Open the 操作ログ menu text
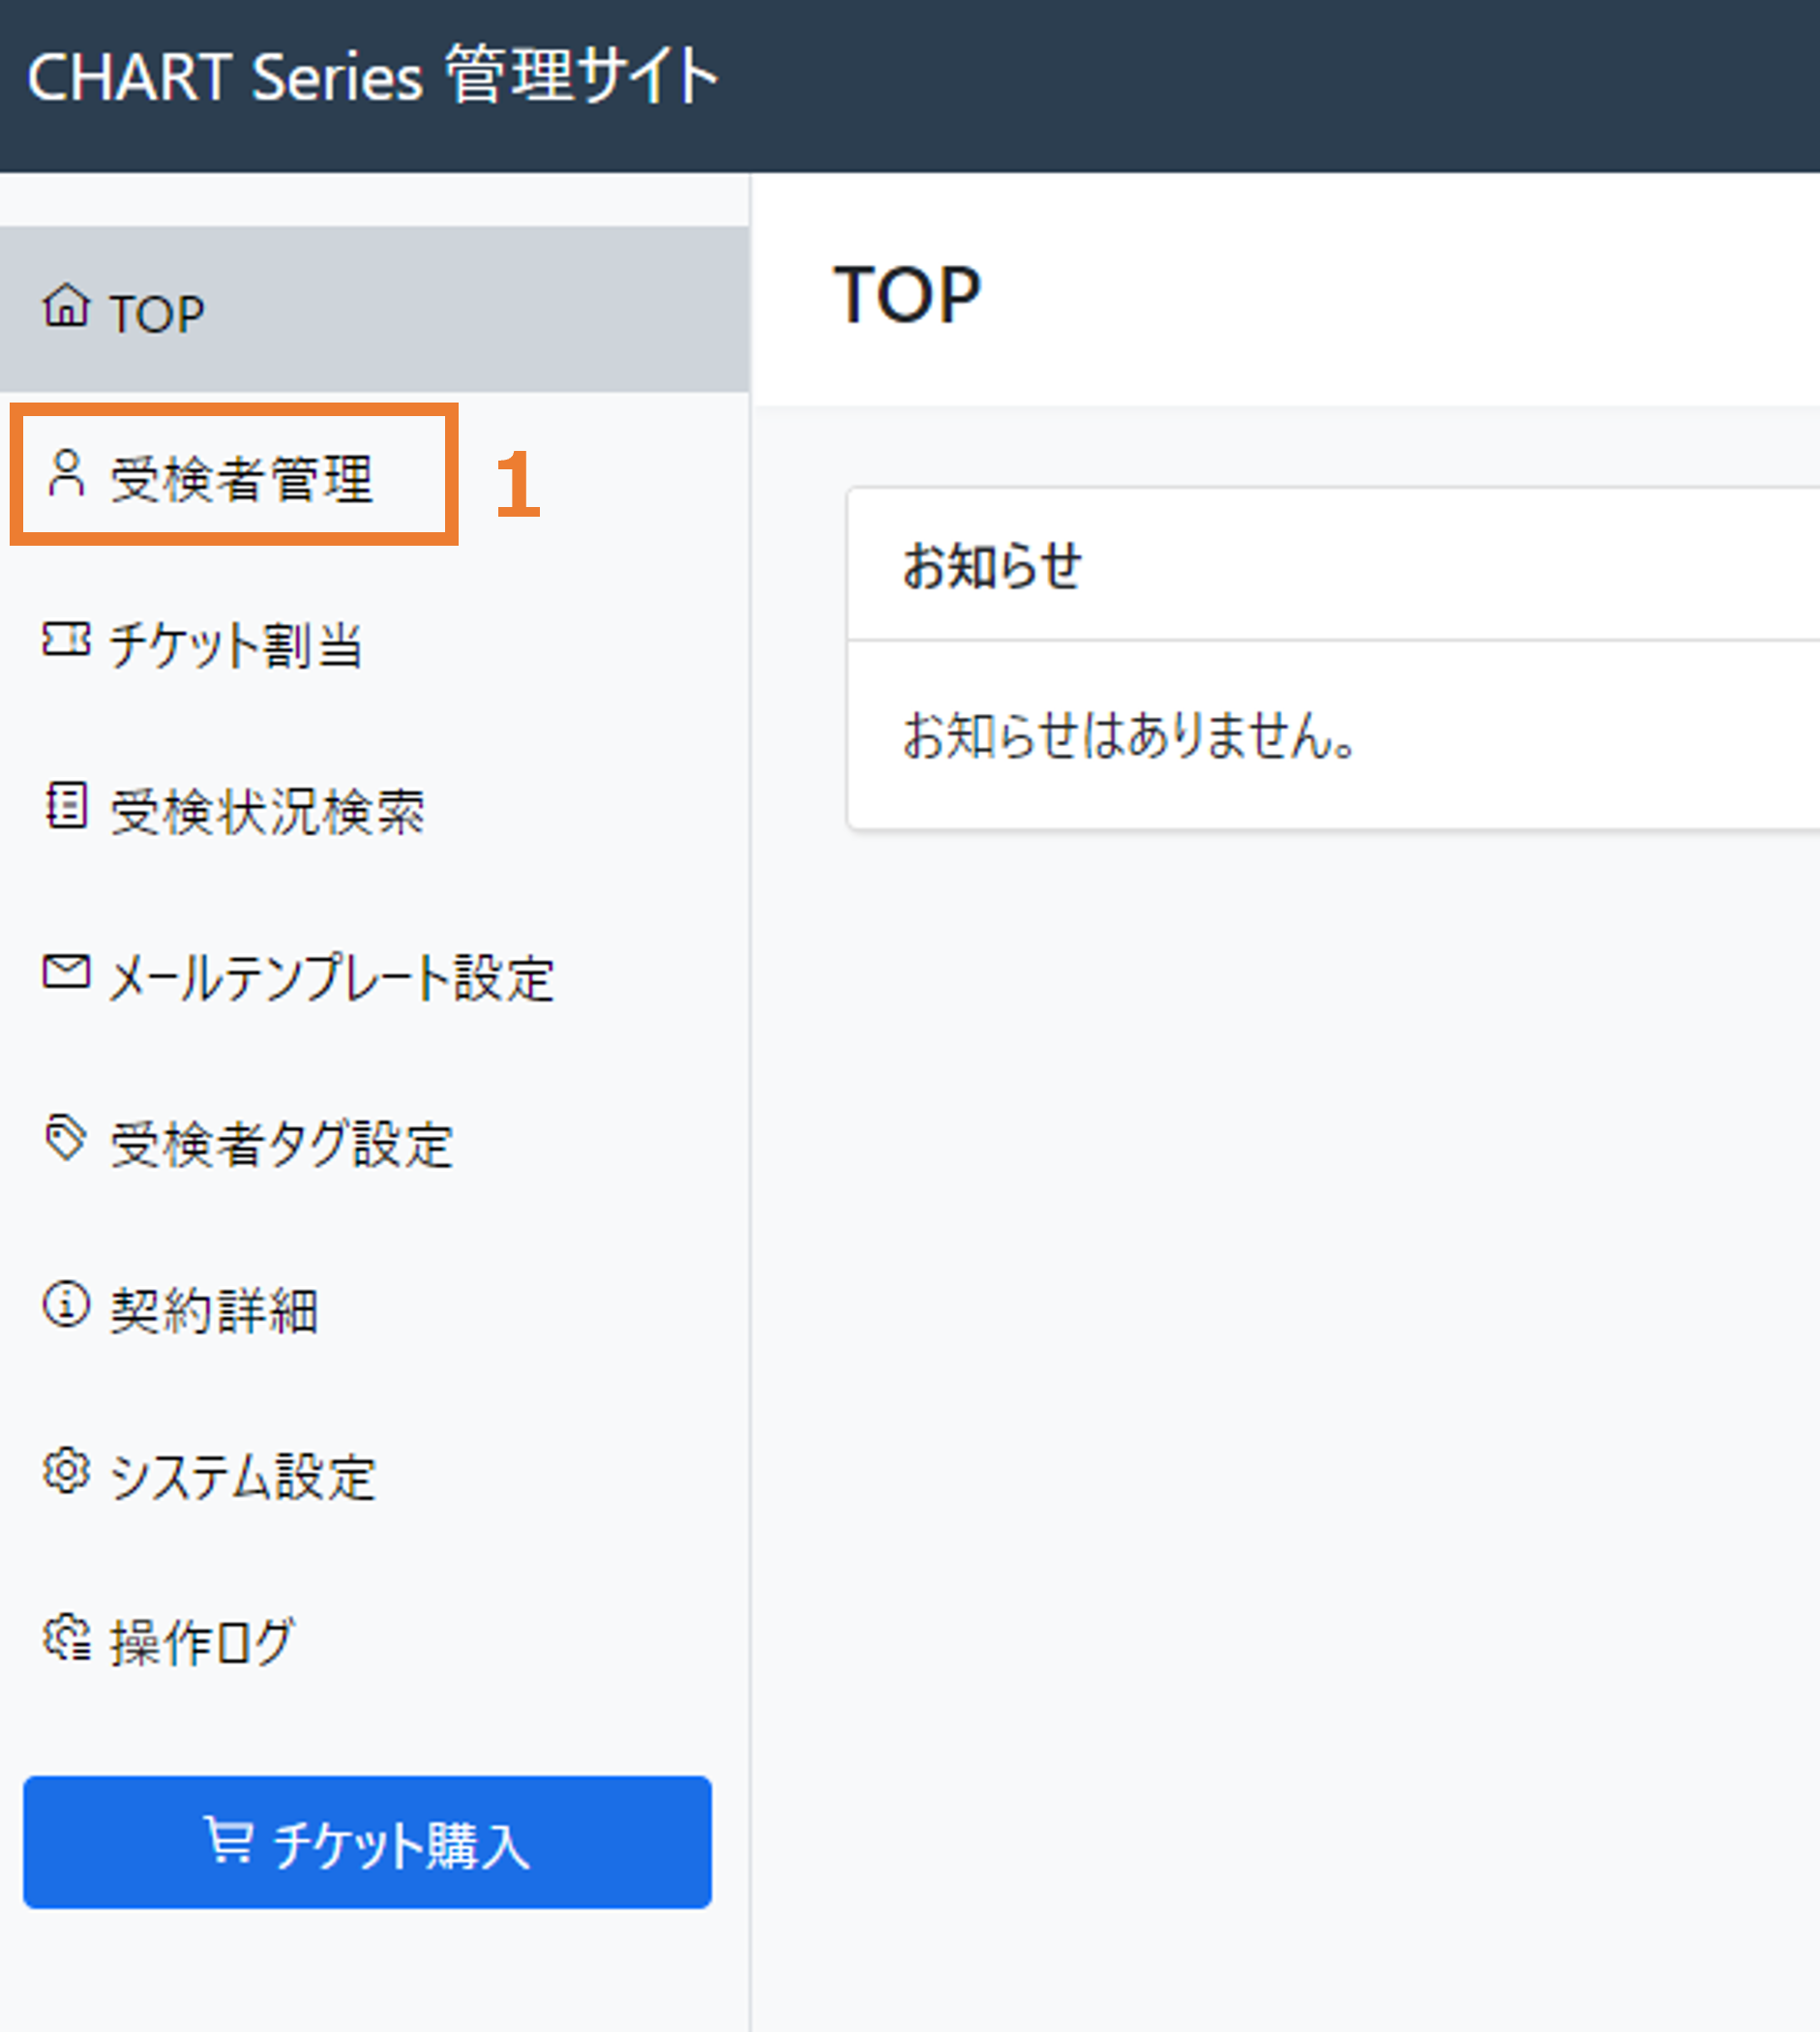 (x=202, y=1643)
